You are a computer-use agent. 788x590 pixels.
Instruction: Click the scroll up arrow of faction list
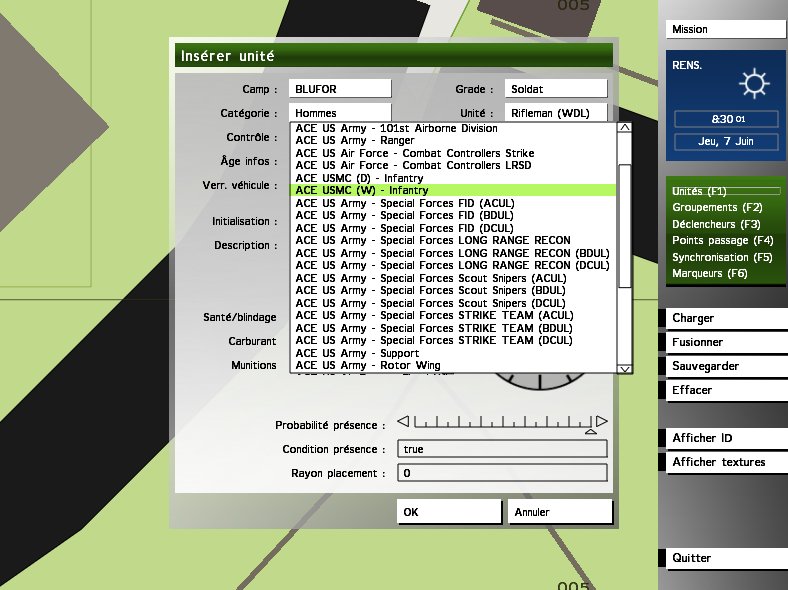click(x=624, y=128)
